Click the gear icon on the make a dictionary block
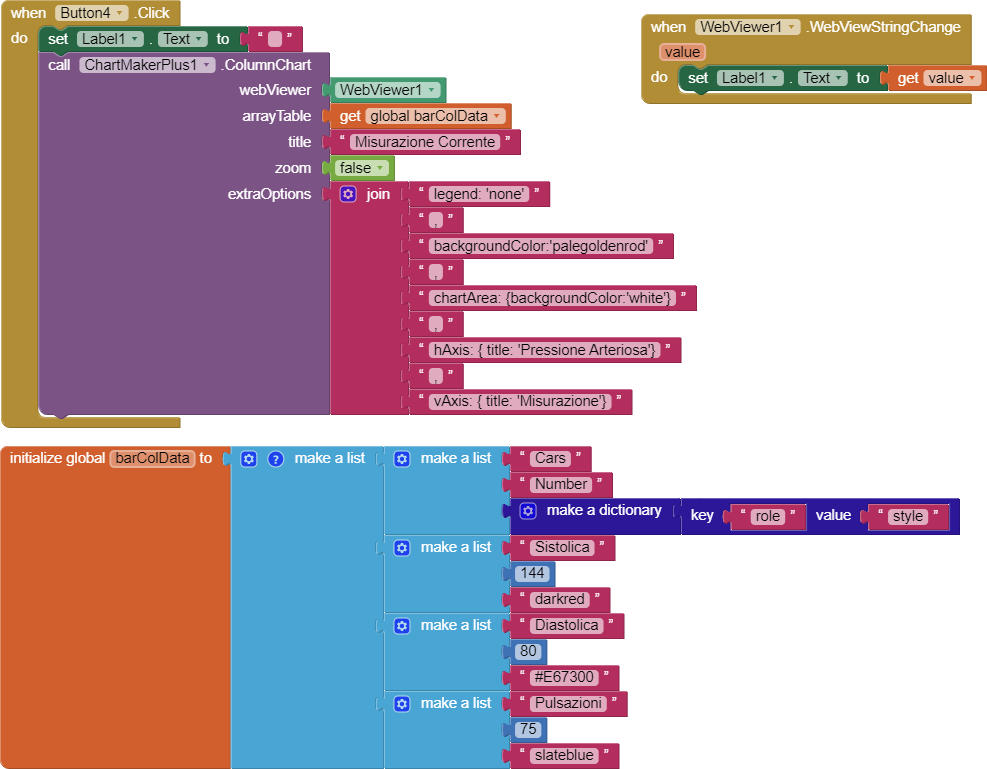 point(530,512)
